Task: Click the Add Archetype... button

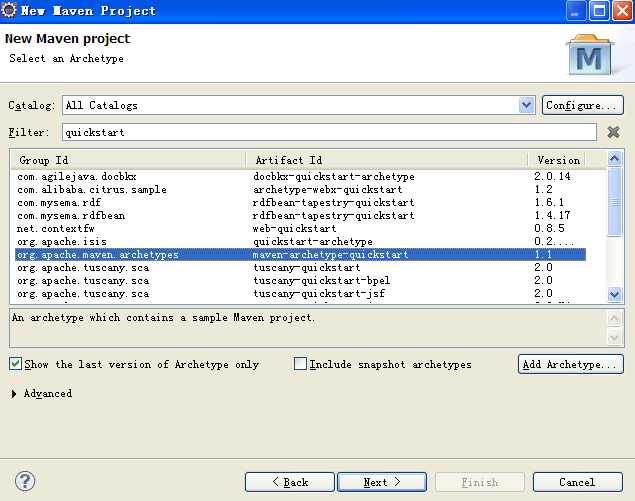Action: pyautogui.click(x=571, y=364)
